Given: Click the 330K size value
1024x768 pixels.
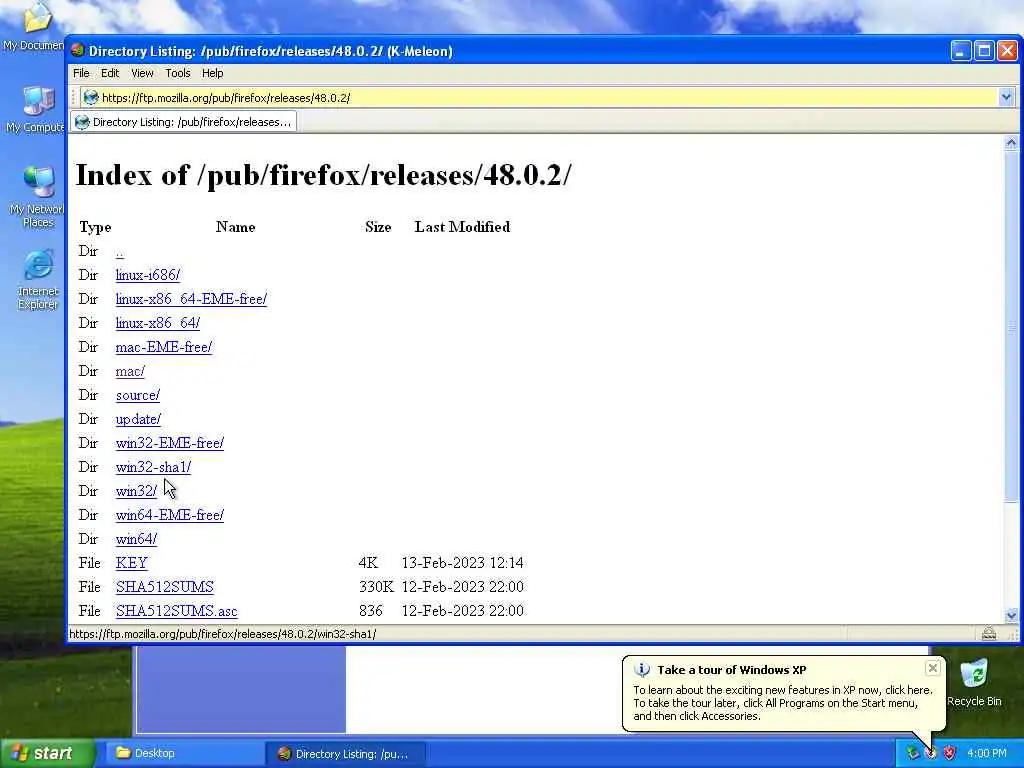Looking at the screenshot, I should click(x=376, y=587).
